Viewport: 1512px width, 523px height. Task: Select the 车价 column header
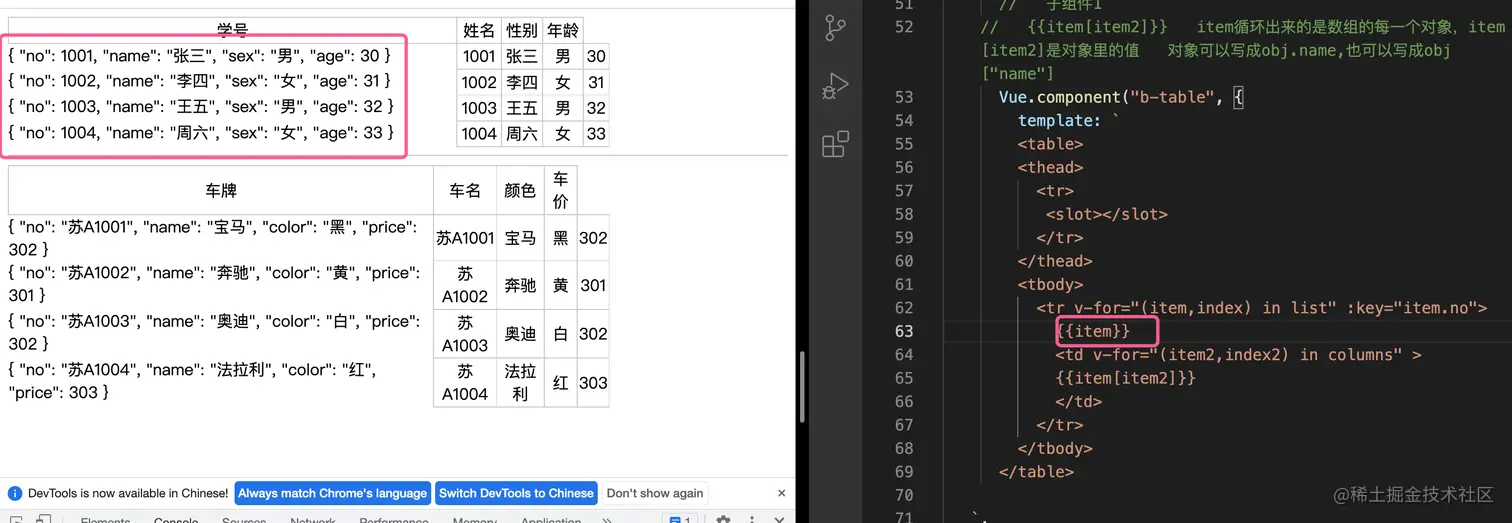point(560,190)
